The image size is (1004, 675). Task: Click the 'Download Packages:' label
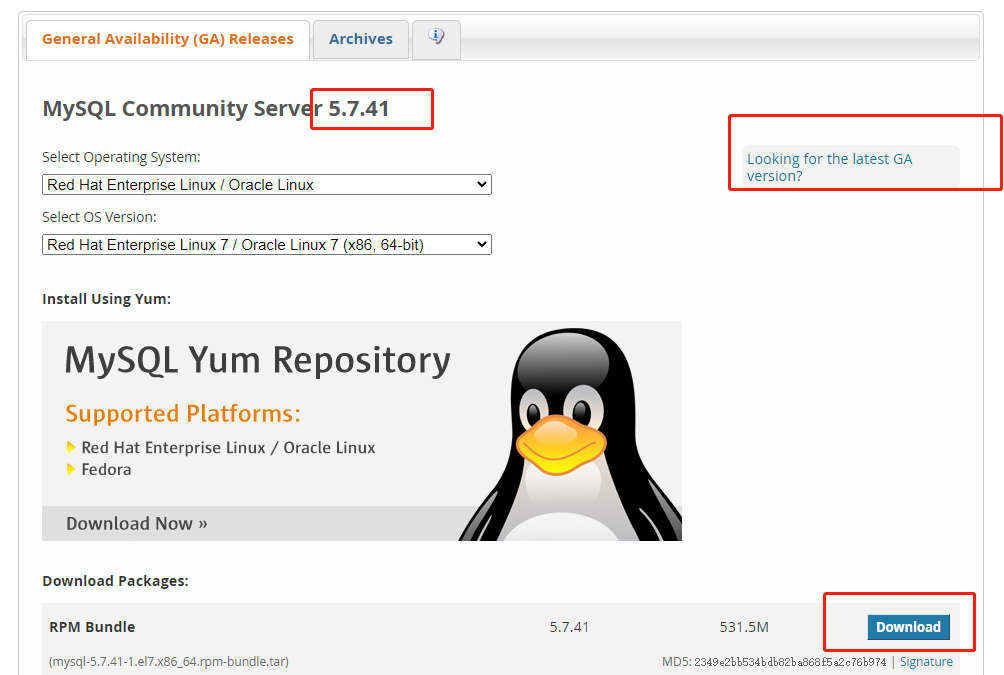115,581
